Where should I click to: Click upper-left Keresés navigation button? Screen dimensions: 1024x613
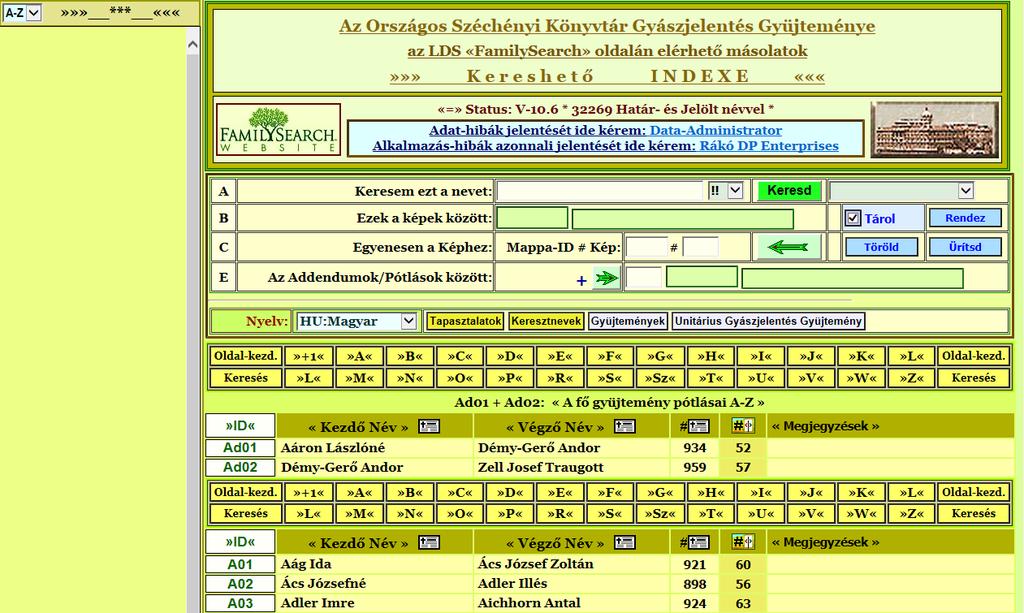pyautogui.click(x=246, y=378)
